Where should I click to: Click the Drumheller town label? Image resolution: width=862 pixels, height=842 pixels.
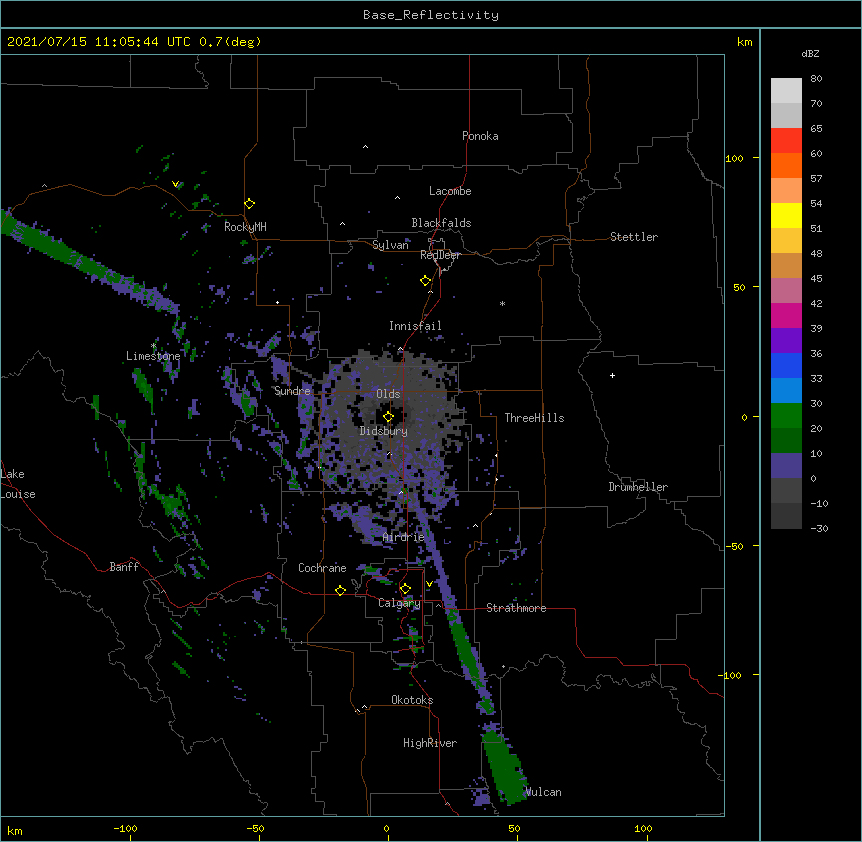point(638,487)
